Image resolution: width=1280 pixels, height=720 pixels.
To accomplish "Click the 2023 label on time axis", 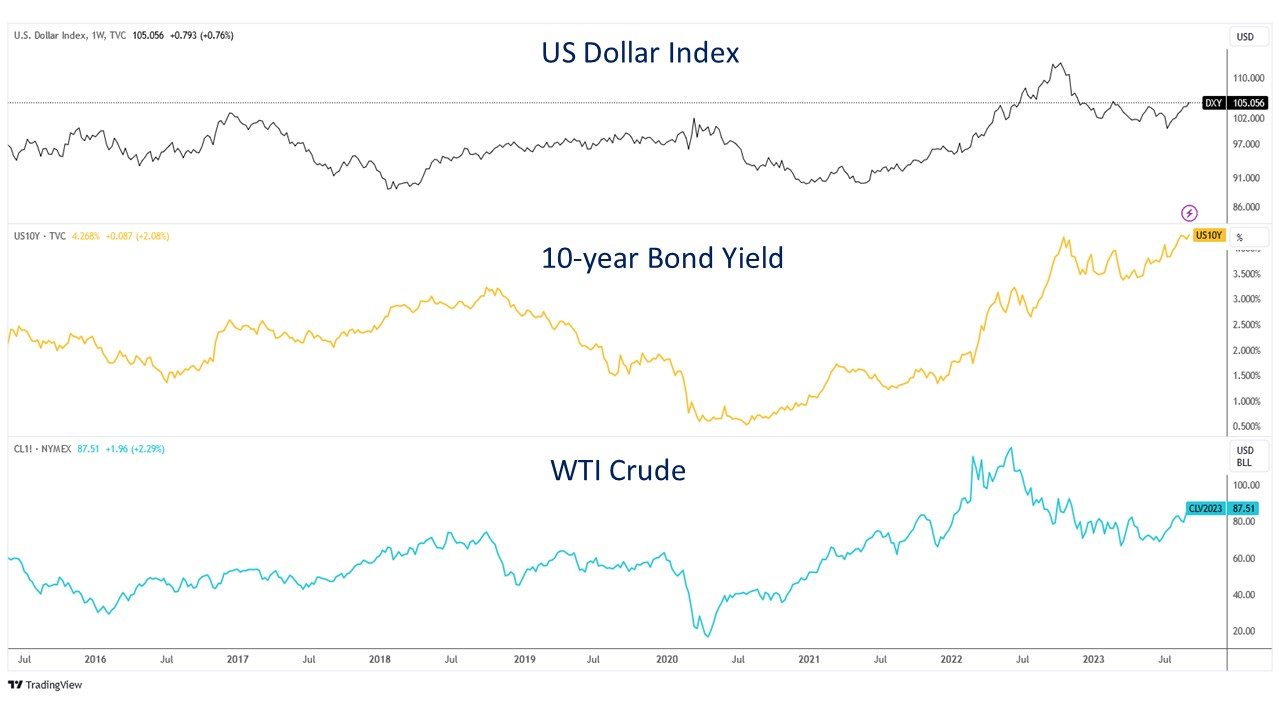I will click(1094, 659).
